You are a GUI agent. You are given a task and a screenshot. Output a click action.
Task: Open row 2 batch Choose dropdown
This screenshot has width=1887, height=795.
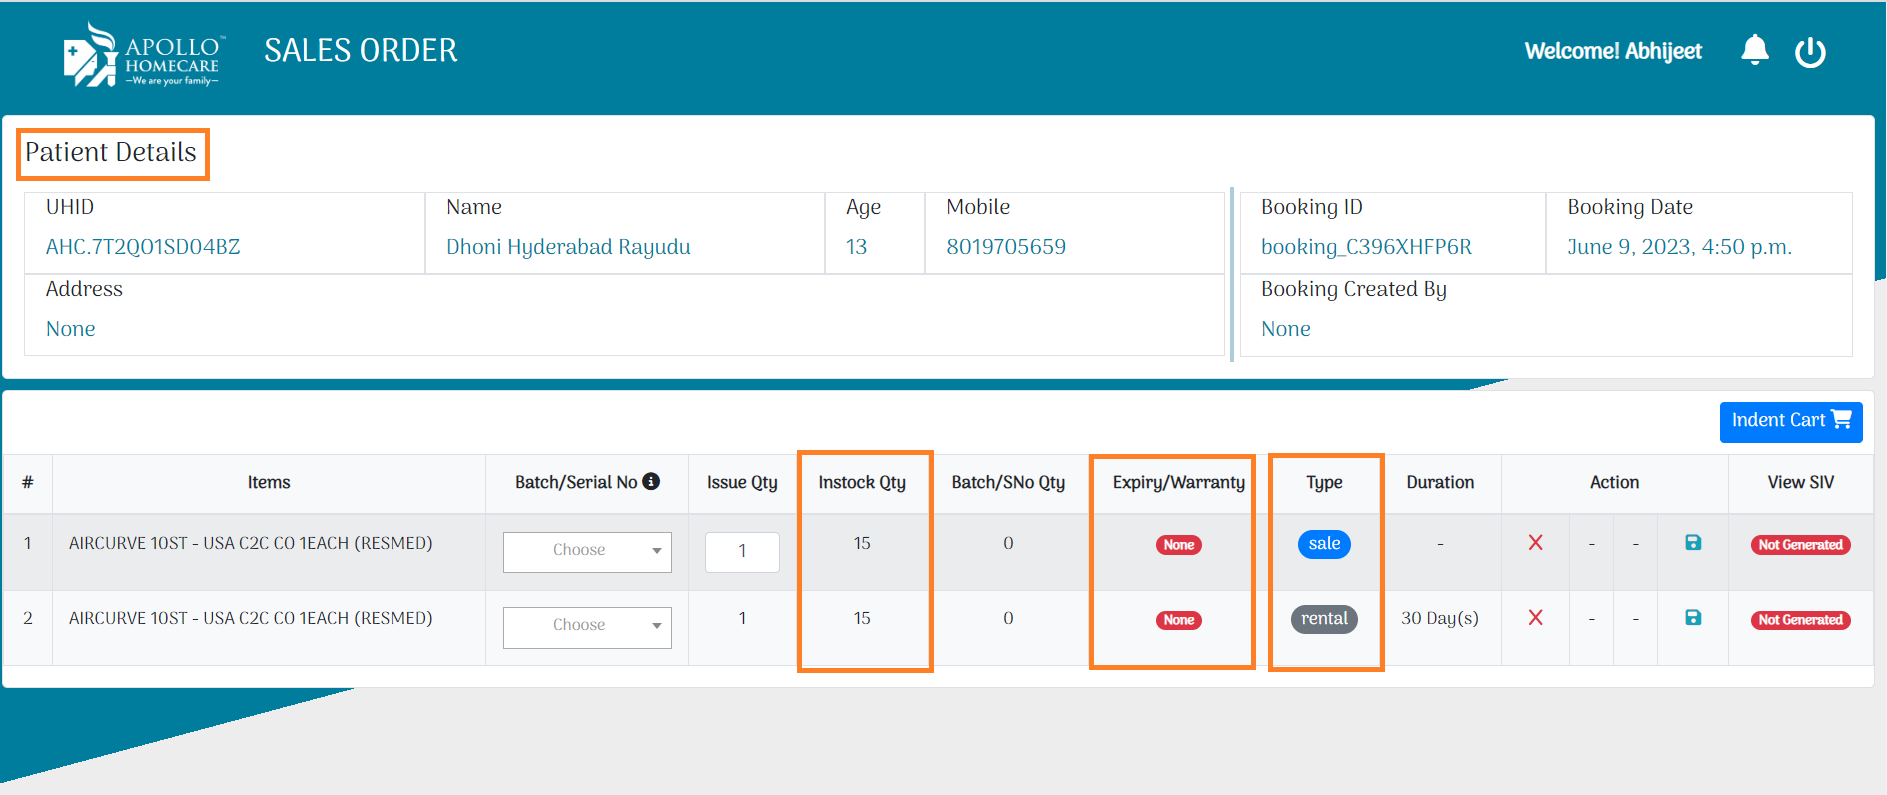pyautogui.click(x=587, y=626)
